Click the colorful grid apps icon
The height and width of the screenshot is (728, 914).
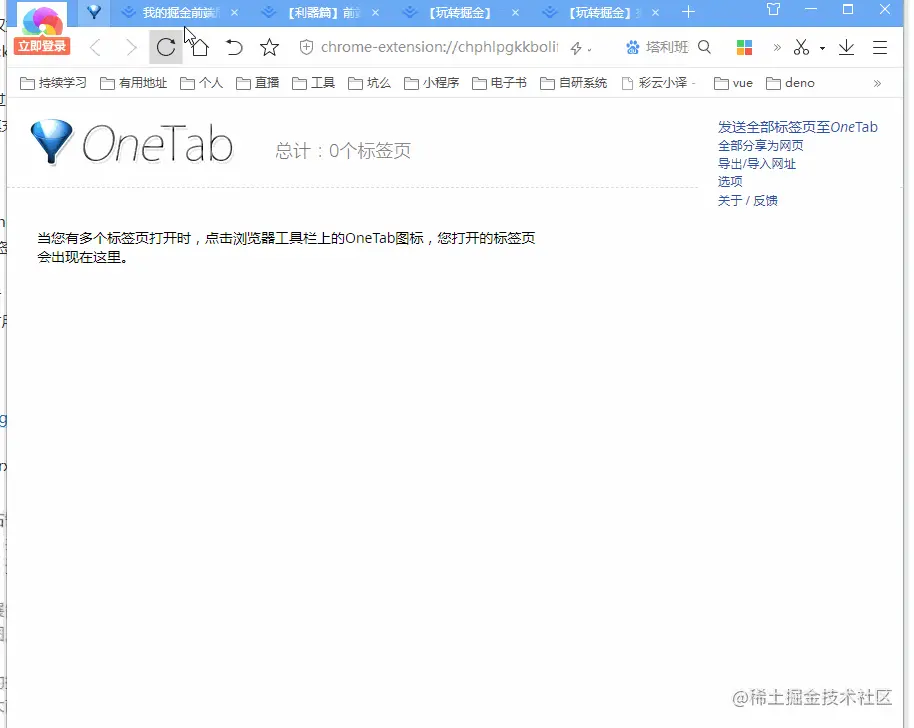tap(744, 47)
